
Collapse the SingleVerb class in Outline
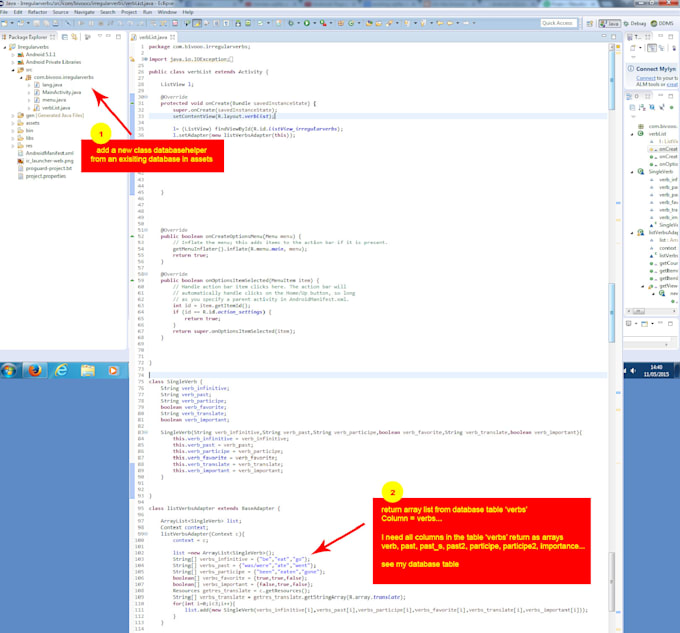[x=632, y=172]
